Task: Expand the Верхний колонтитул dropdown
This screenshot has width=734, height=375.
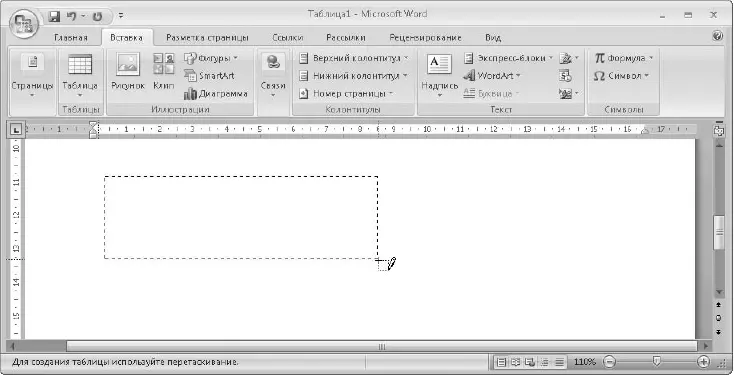Action: click(353, 58)
